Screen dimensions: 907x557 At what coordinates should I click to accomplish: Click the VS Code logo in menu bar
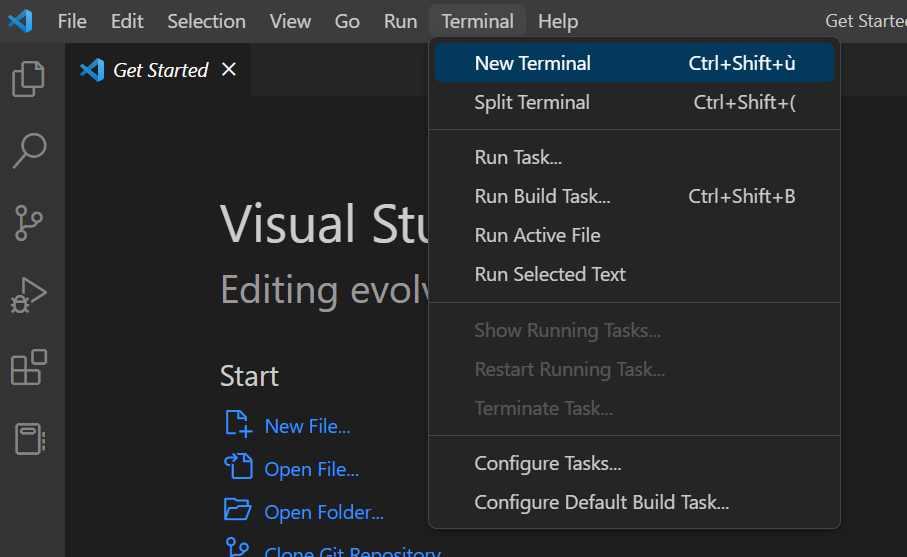[x=20, y=21]
